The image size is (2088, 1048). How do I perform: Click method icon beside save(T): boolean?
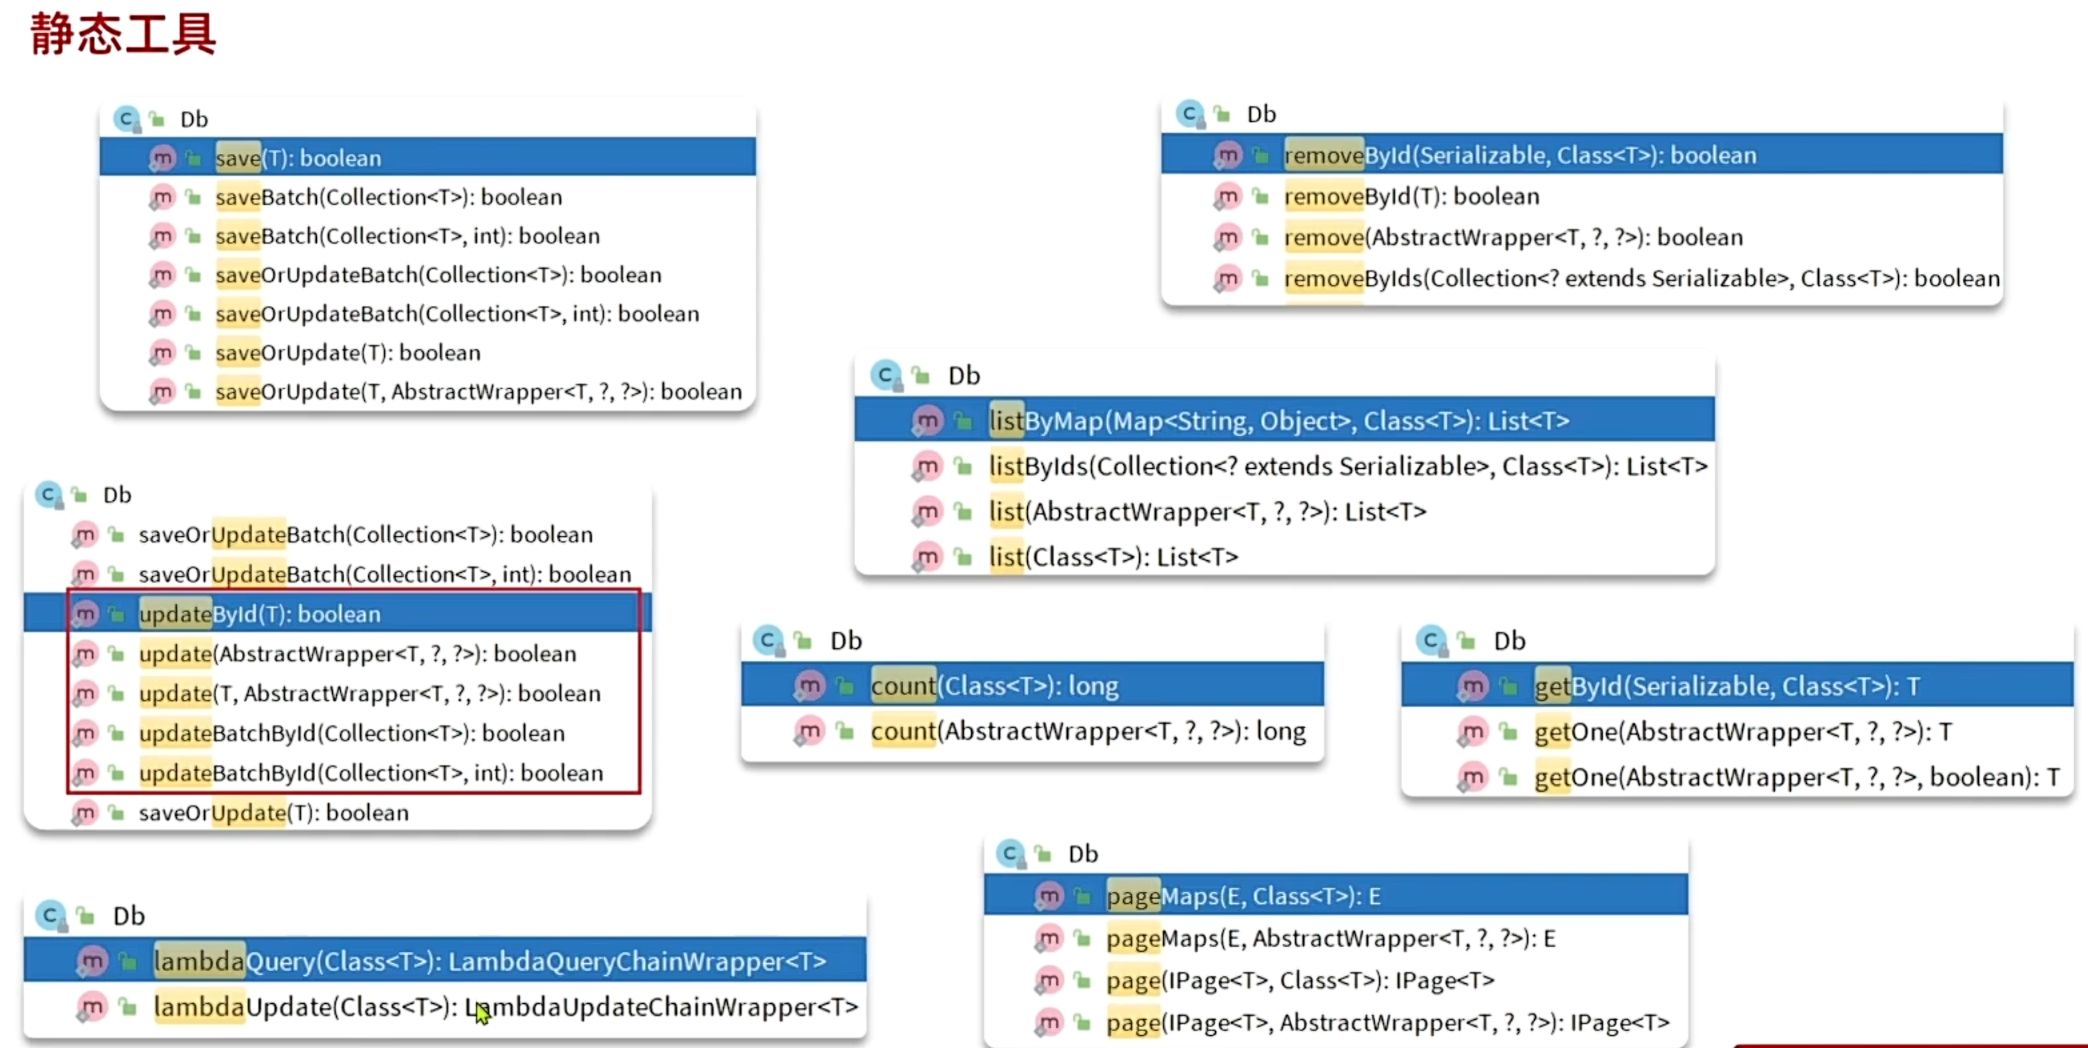(x=162, y=158)
